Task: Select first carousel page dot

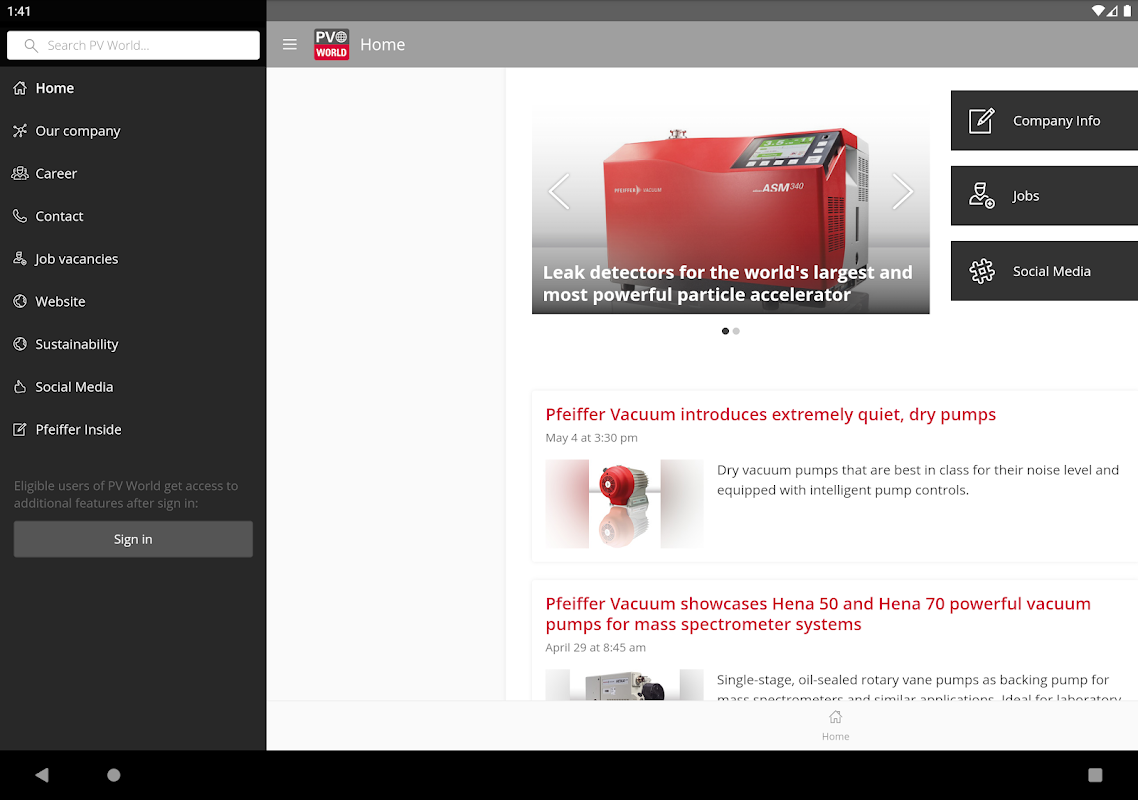Action: point(725,331)
